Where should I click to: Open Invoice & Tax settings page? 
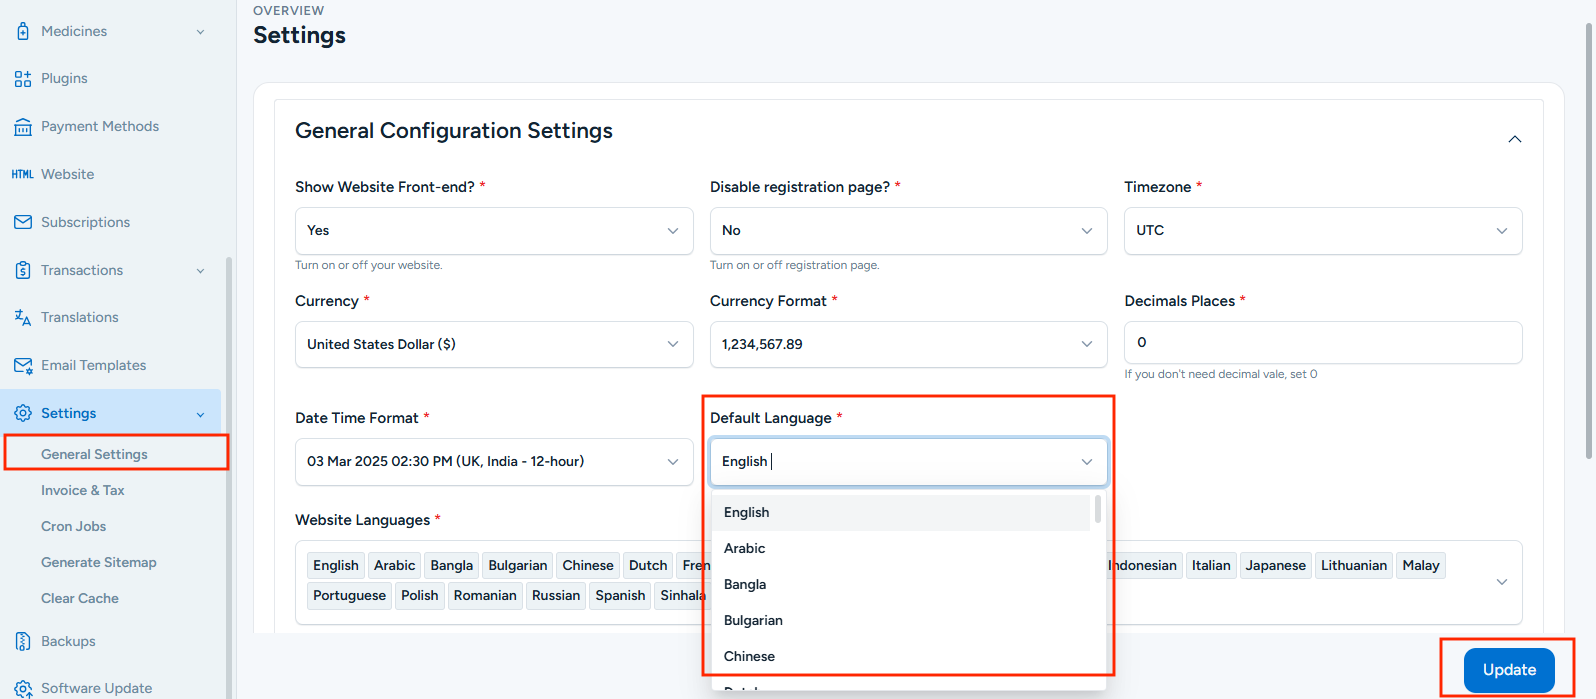click(x=83, y=490)
